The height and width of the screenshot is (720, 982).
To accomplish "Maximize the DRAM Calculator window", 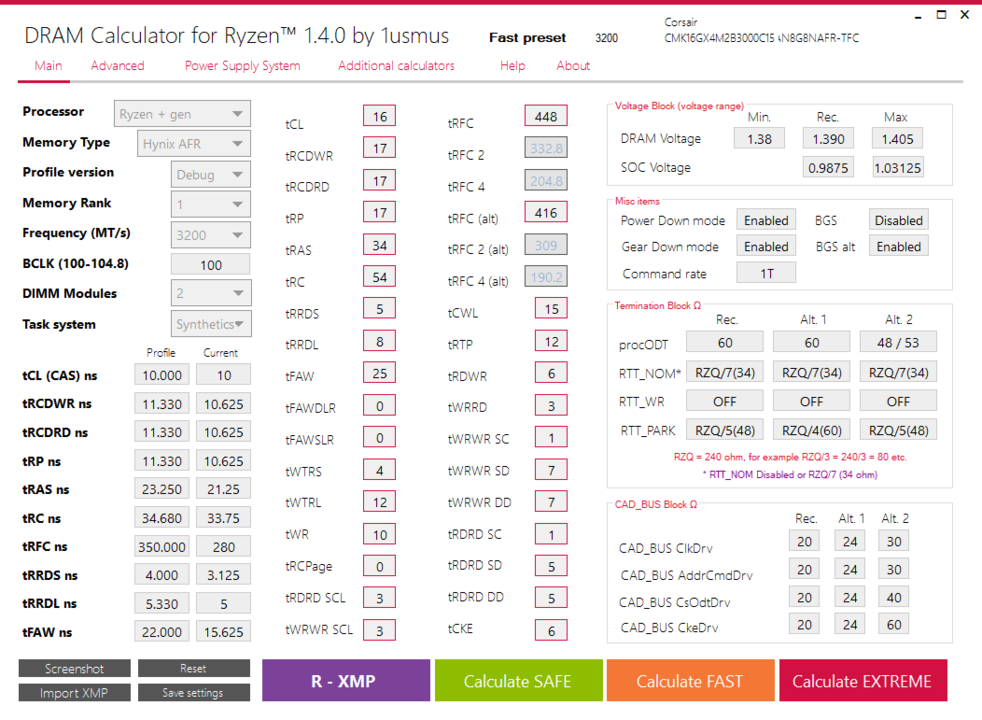I will point(941,14).
